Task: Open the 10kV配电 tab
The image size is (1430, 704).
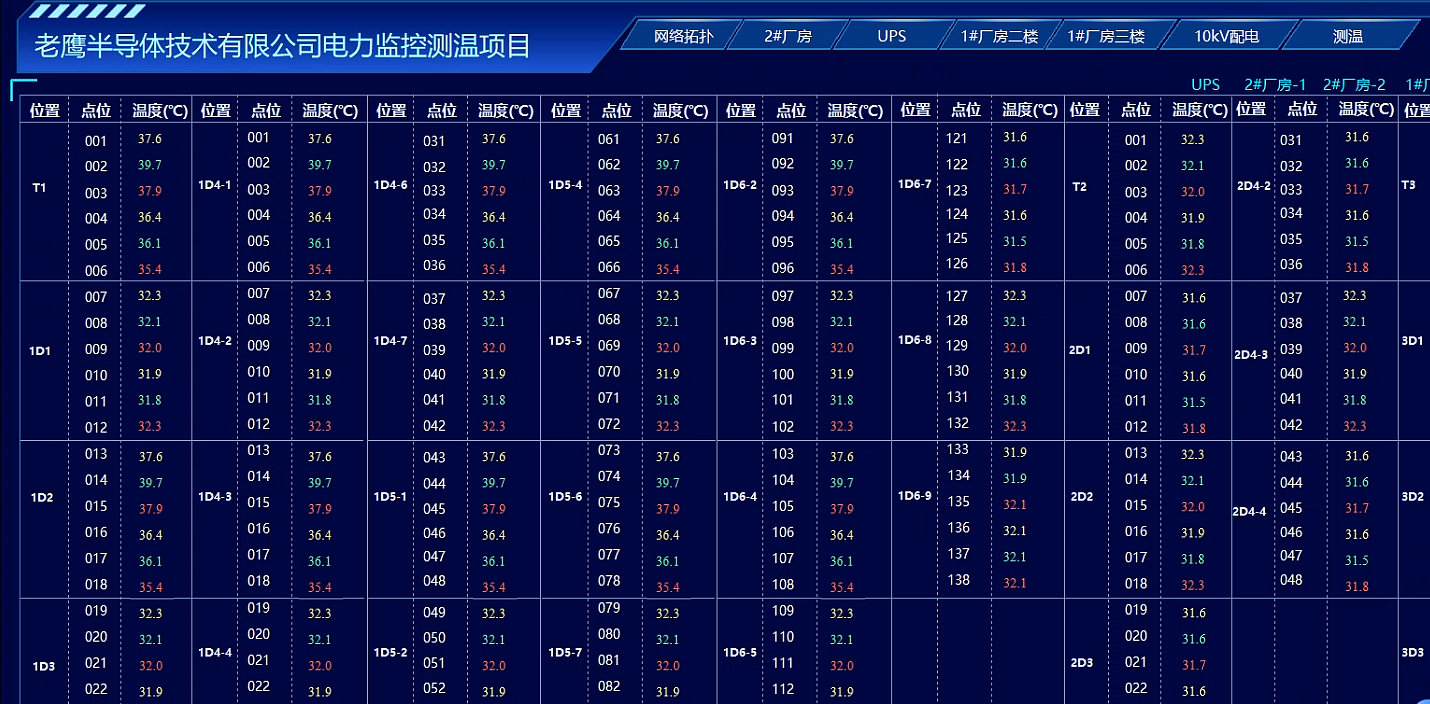Action: point(1226,36)
